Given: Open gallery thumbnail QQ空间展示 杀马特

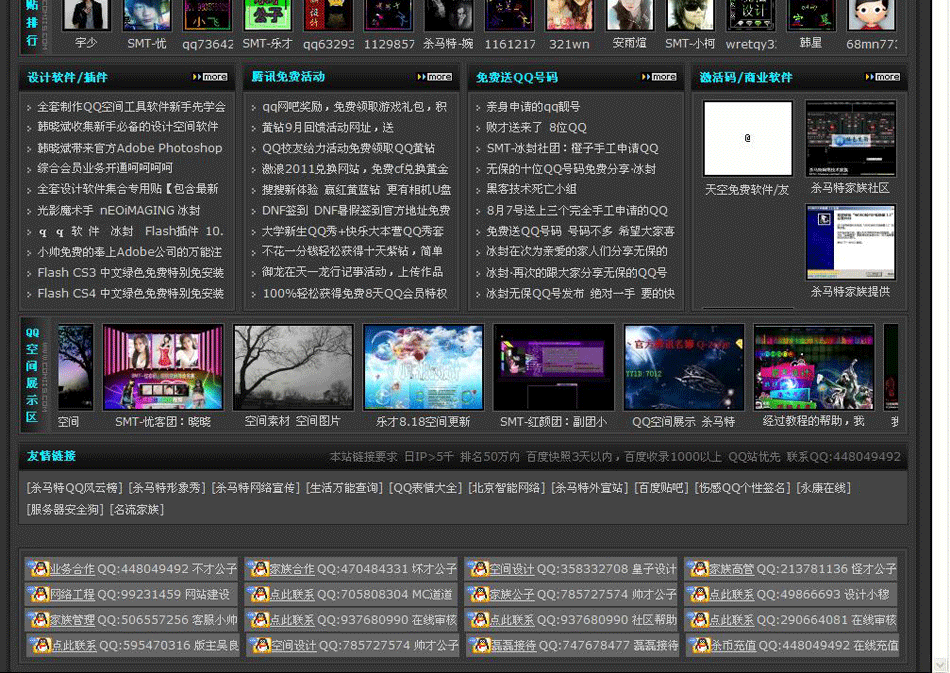Looking at the screenshot, I should point(684,367).
